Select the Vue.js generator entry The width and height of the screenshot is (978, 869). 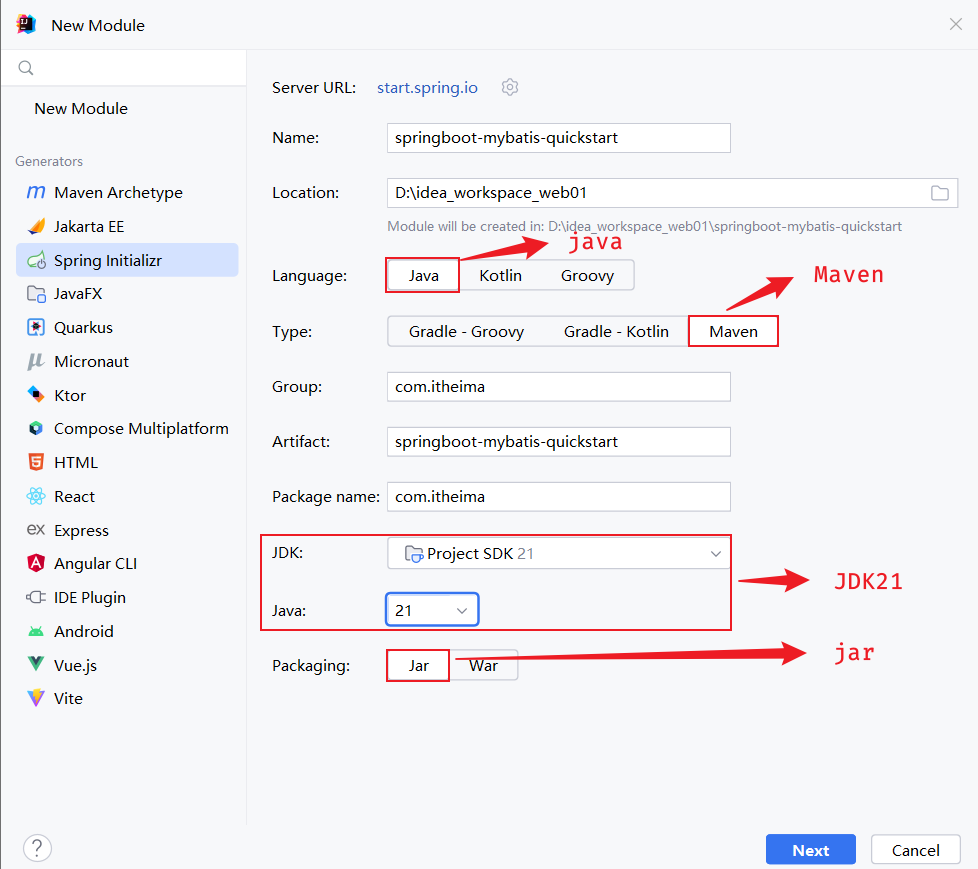75,665
